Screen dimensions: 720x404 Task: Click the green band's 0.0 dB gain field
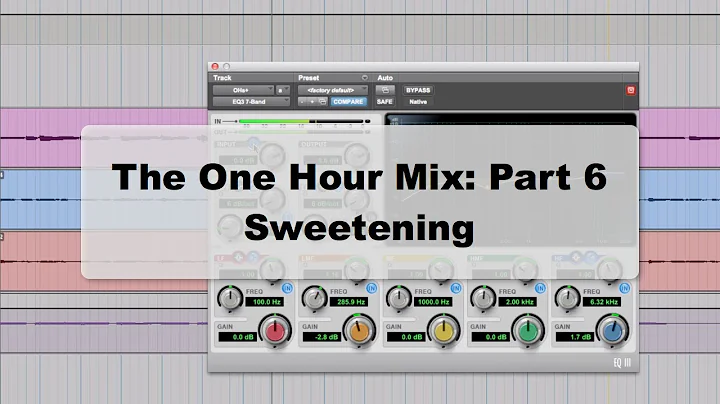click(x=490, y=337)
